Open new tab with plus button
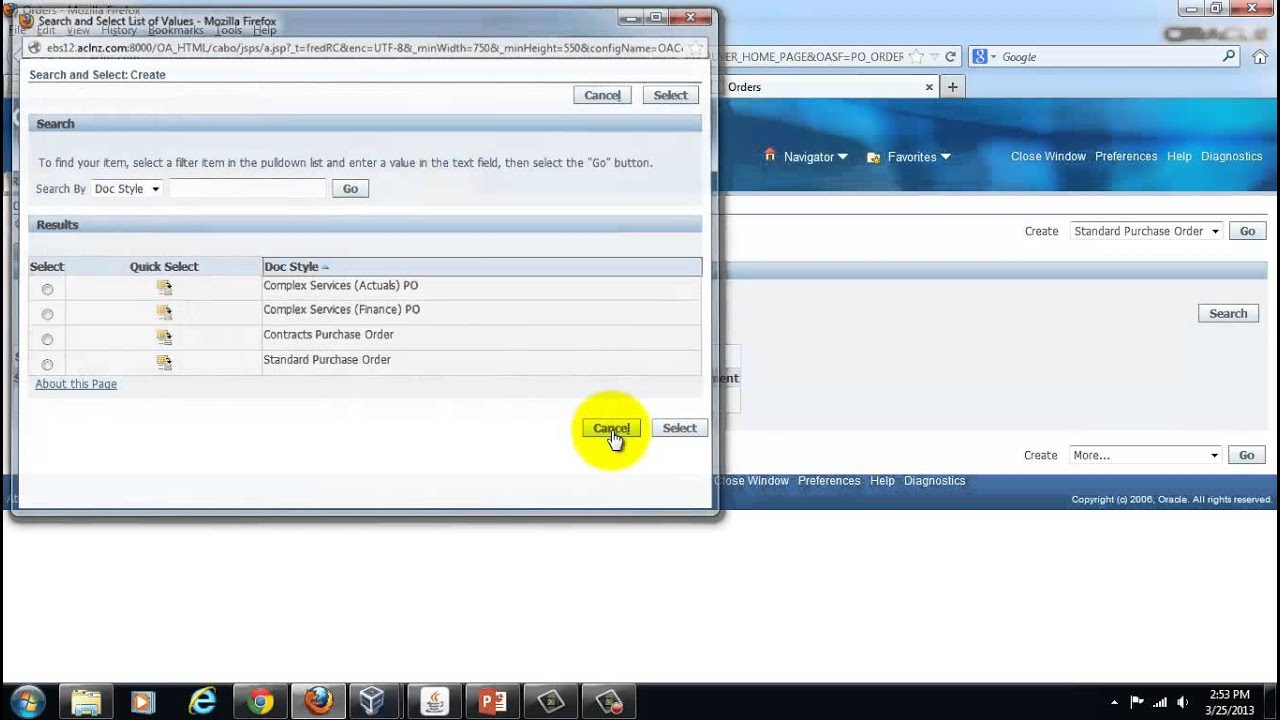This screenshot has height=720, width=1280. [x=952, y=87]
